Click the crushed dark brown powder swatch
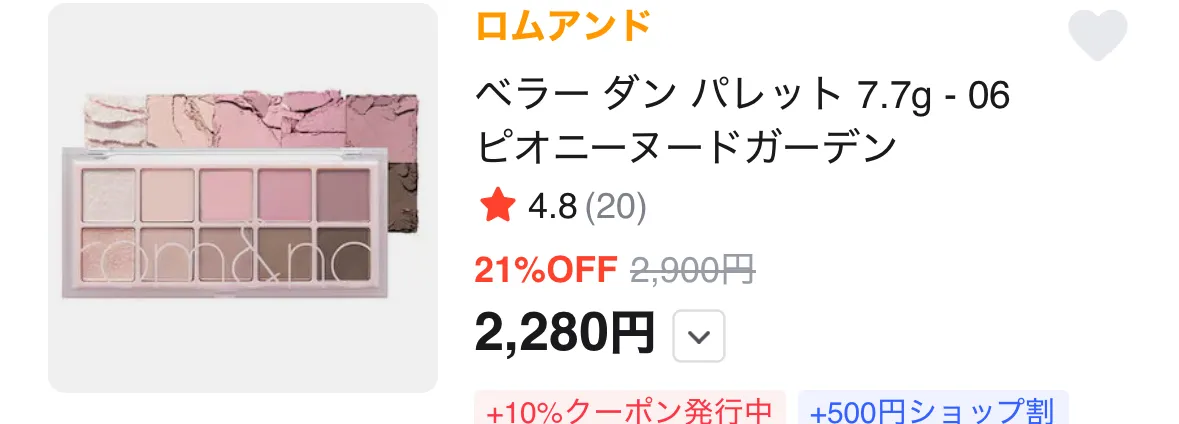The height and width of the screenshot is (424, 1179). coord(403,194)
